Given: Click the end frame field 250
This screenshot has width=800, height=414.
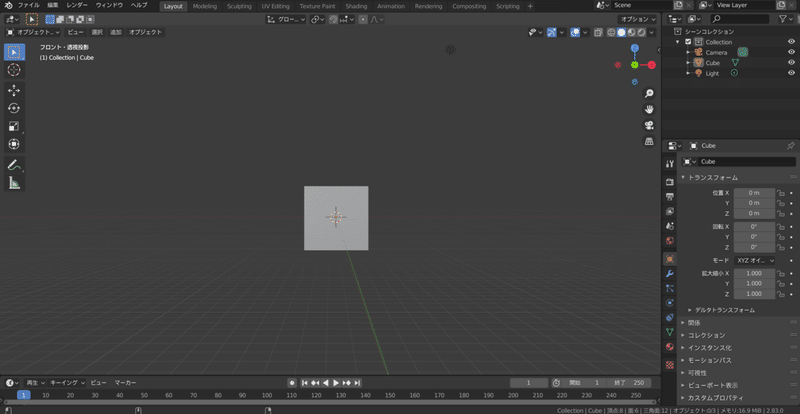Looking at the screenshot, I should (x=630, y=383).
